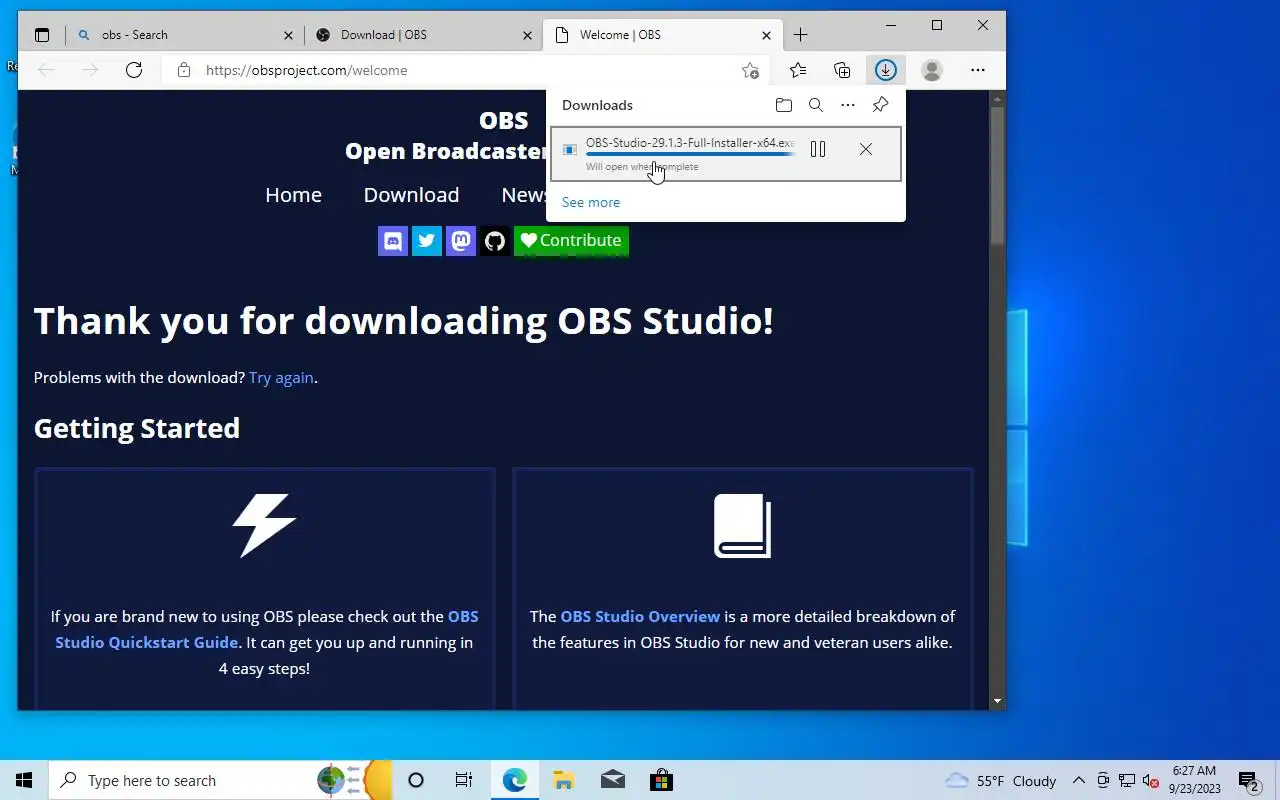
Task: Open the Download nav item
Action: 411,195
